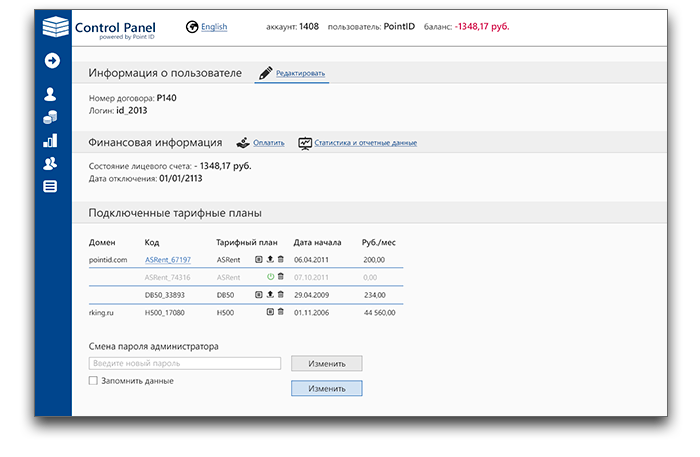
Task: Open the coins finance sidebar icon
Action: [x=50, y=118]
